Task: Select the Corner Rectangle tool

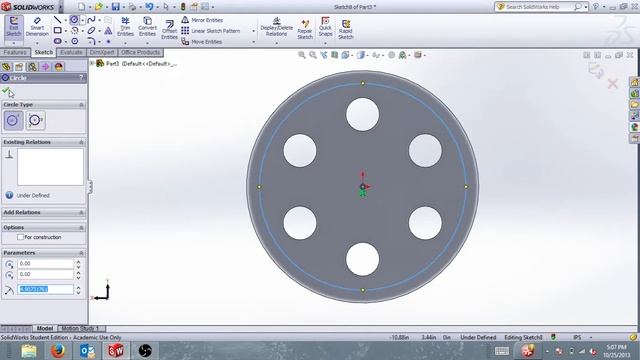Action: coord(58,31)
